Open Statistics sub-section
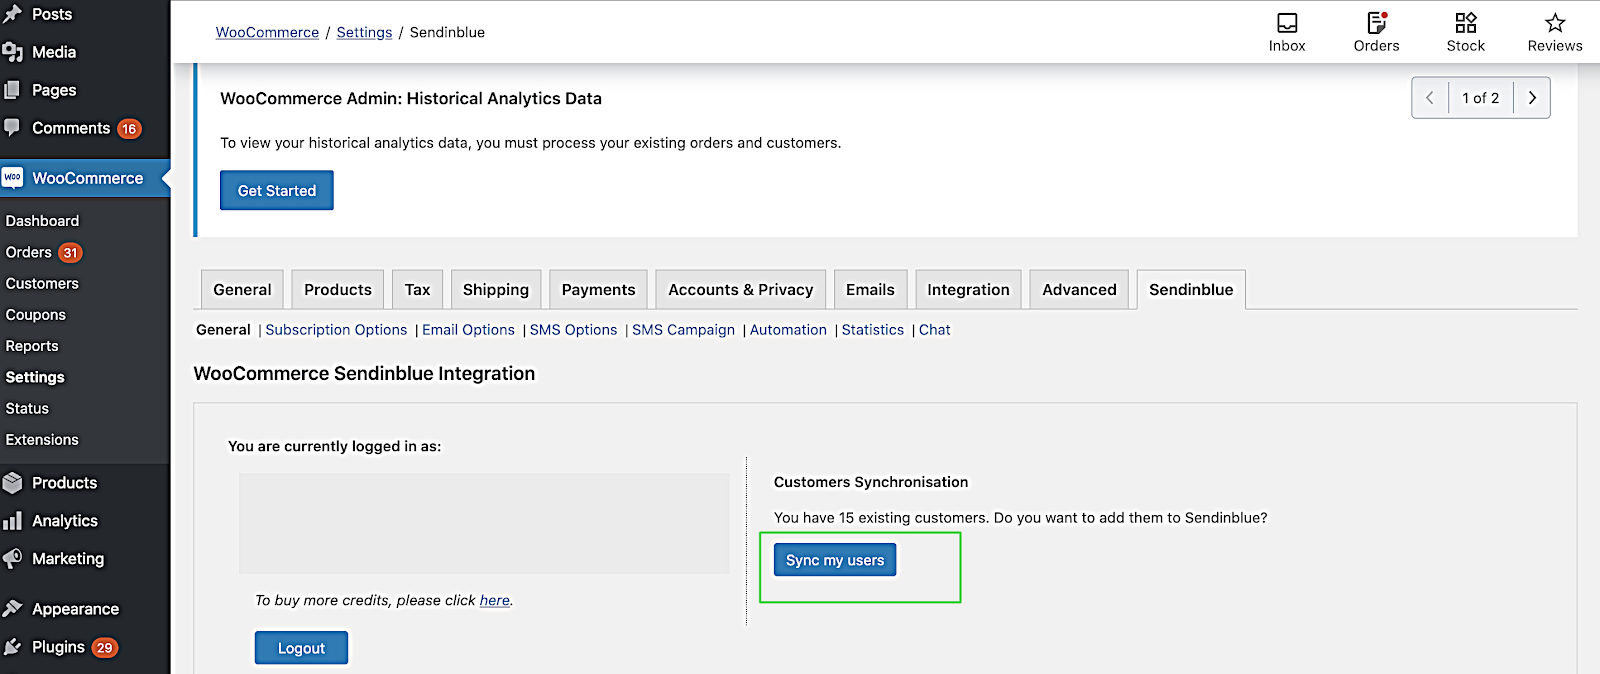This screenshot has height=674, width=1600. (873, 330)
